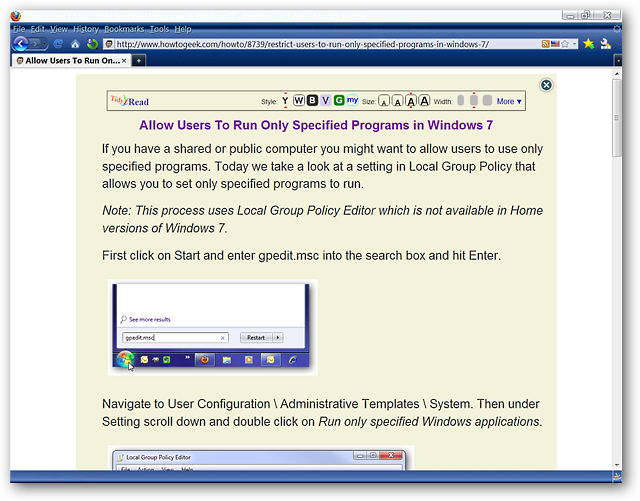Choose the third font size A
Viewport: 640px width, 501px height.
[x=411, y=101]
